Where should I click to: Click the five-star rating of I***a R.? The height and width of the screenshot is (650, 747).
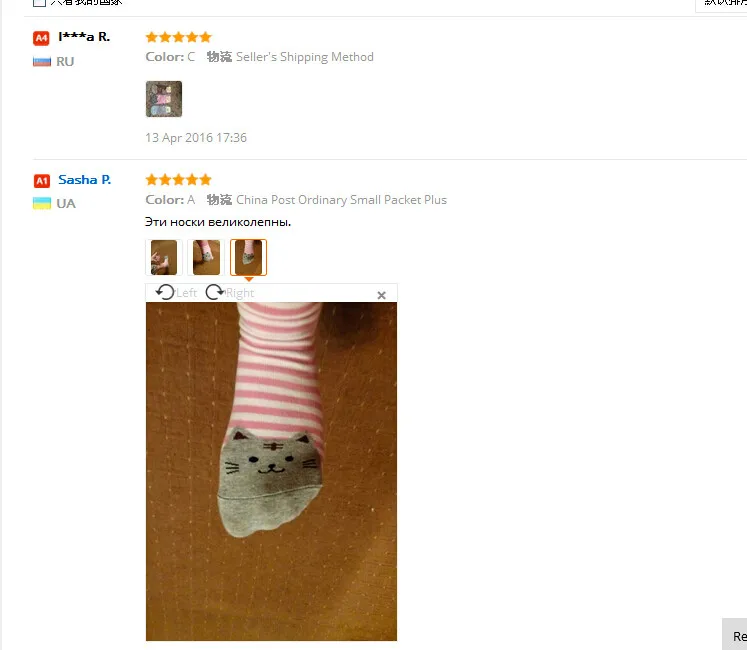point(179,37)
